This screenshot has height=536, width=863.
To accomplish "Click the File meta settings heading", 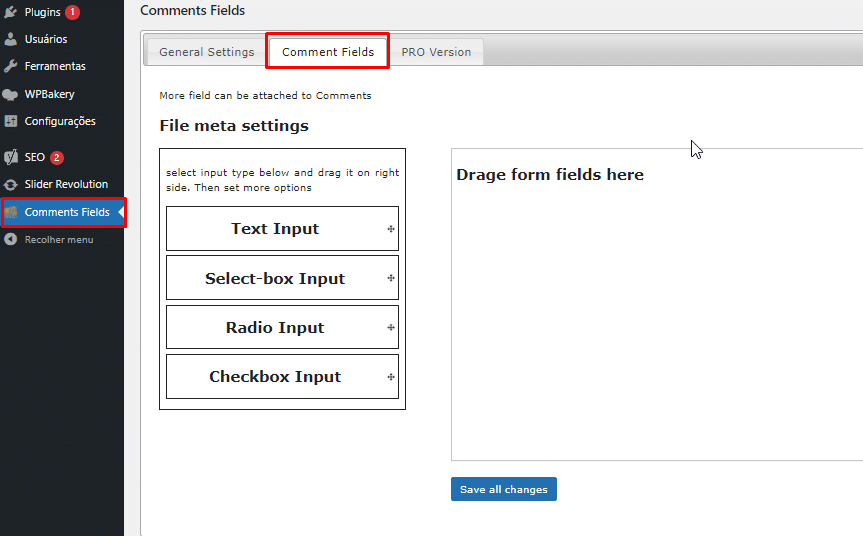I will tap(234, 125).
